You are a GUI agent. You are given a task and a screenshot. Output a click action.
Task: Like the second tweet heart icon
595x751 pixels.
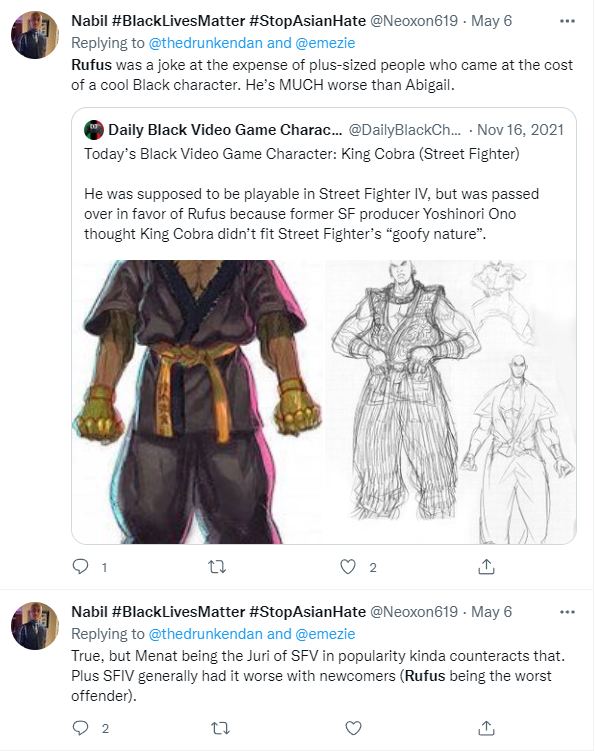(354, 728)
